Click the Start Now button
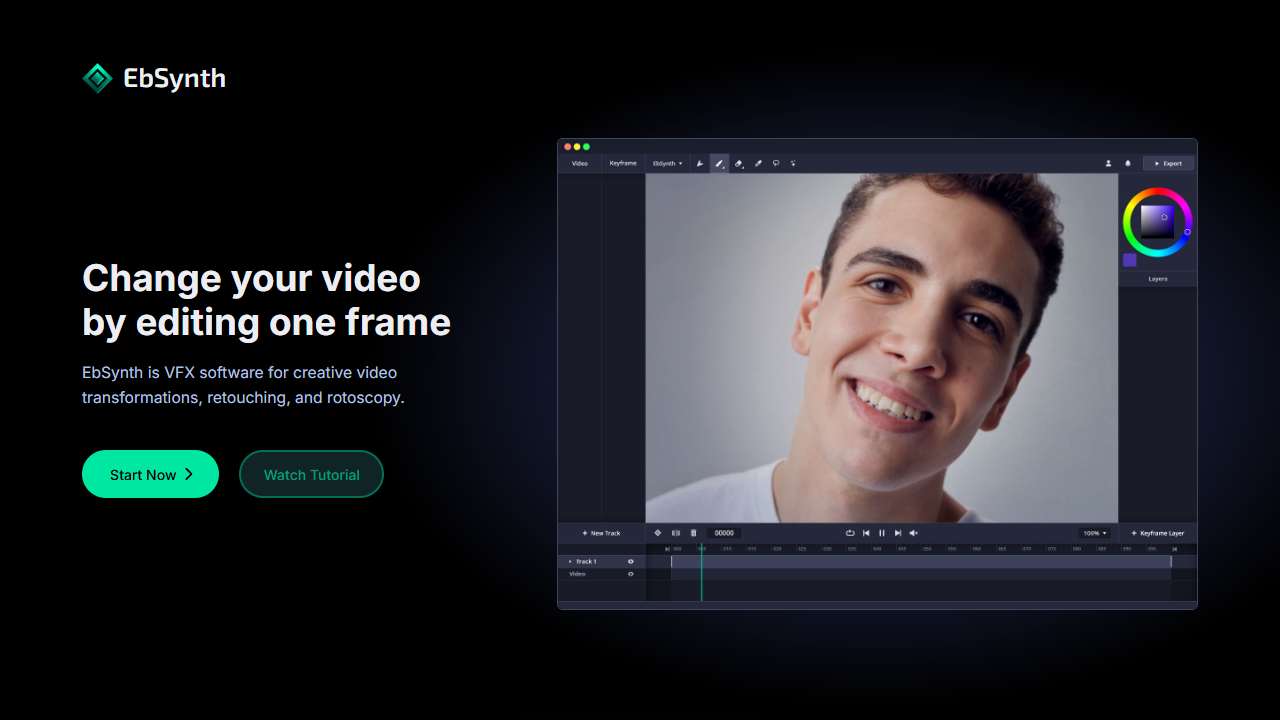 point(150,474)
